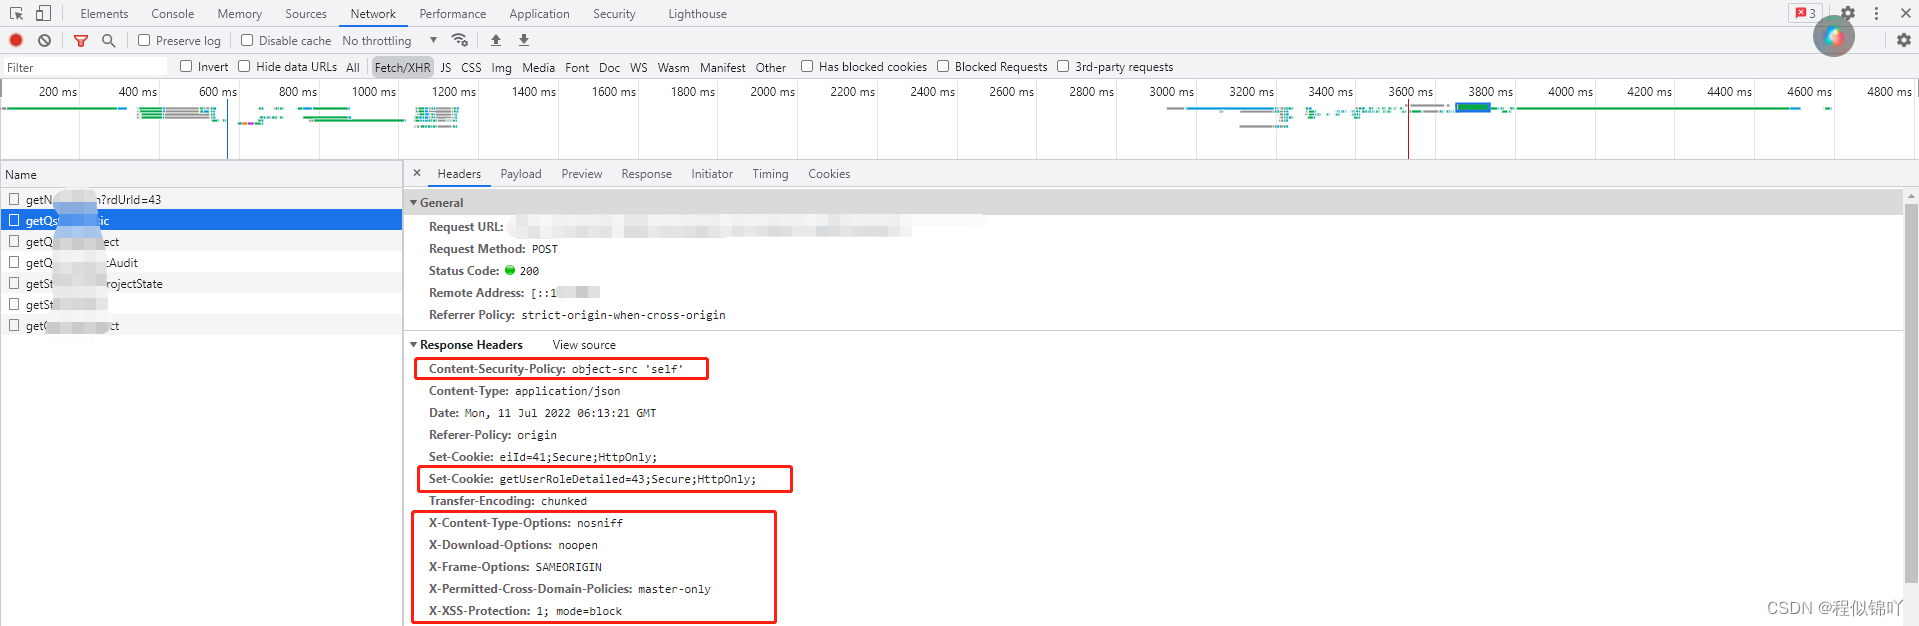Toggle the device toolbar icon

43,13
